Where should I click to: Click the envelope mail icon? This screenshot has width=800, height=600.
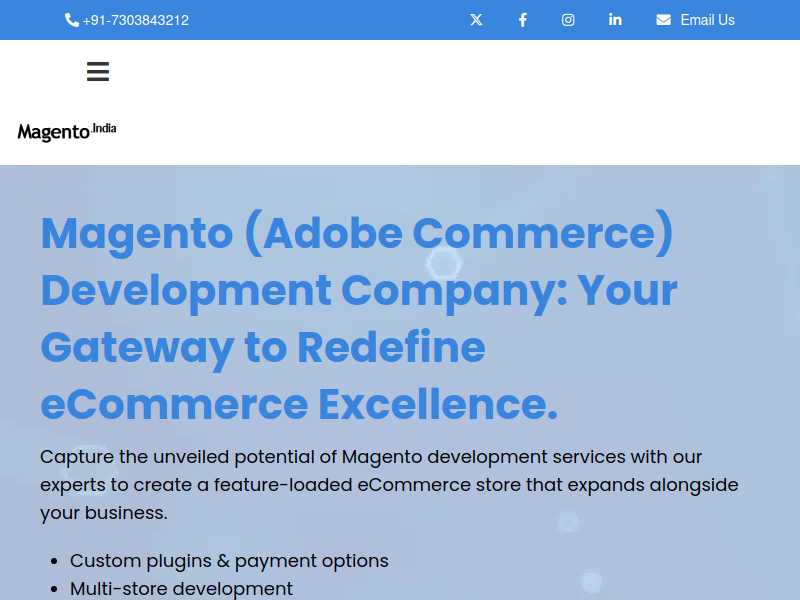click(663, 20)
